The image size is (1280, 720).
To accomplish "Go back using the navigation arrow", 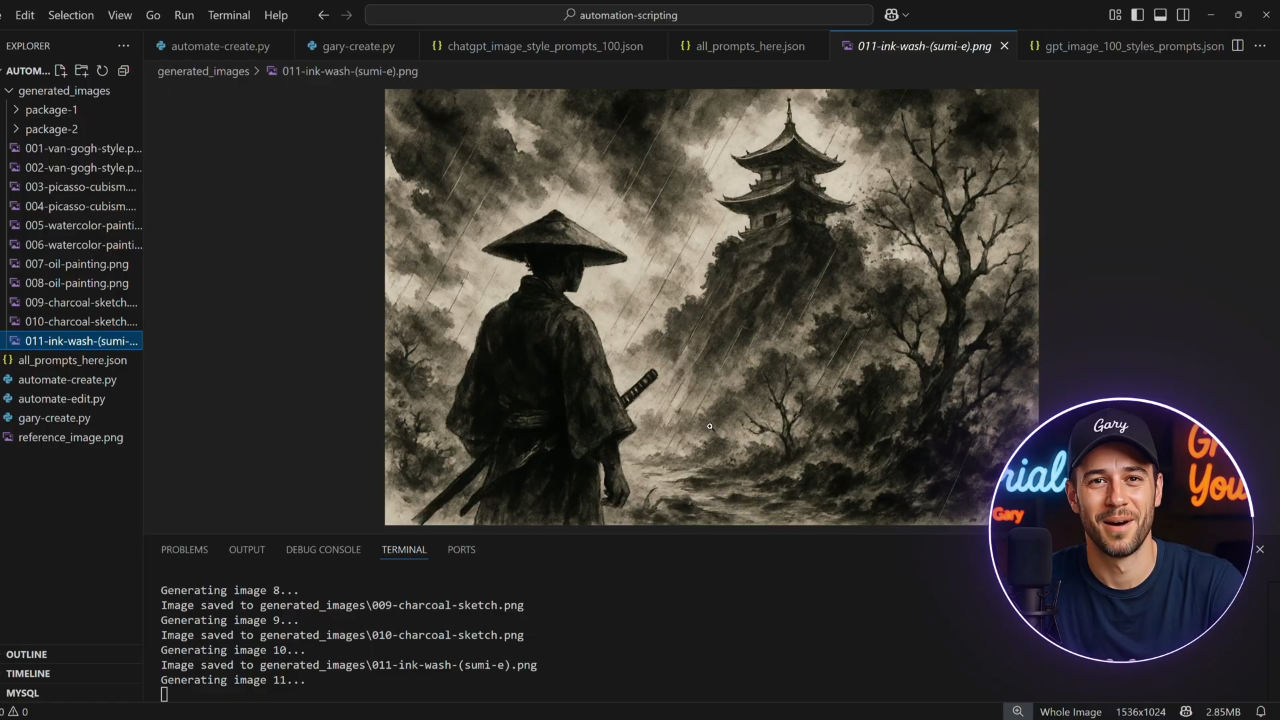I will point(323,15).
